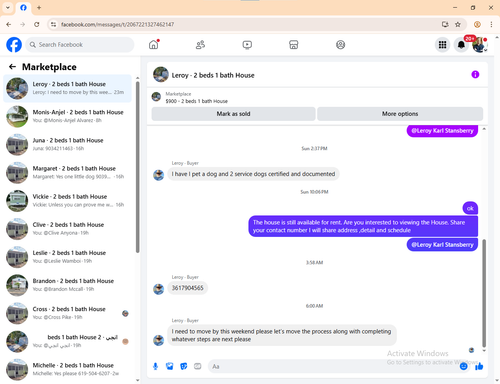Click the back arrow beside Marketplace

12,67
